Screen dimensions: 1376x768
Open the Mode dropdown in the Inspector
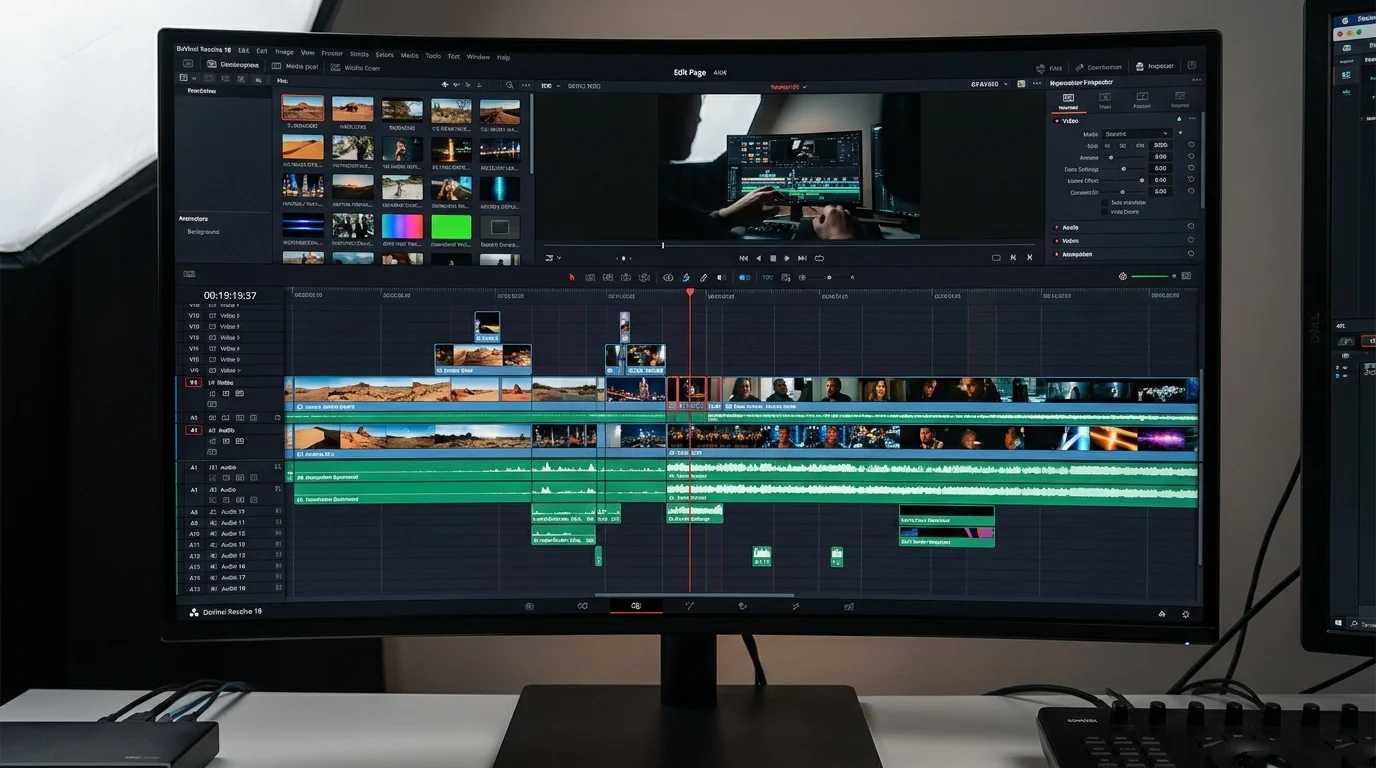click(x=1137, y=133)
